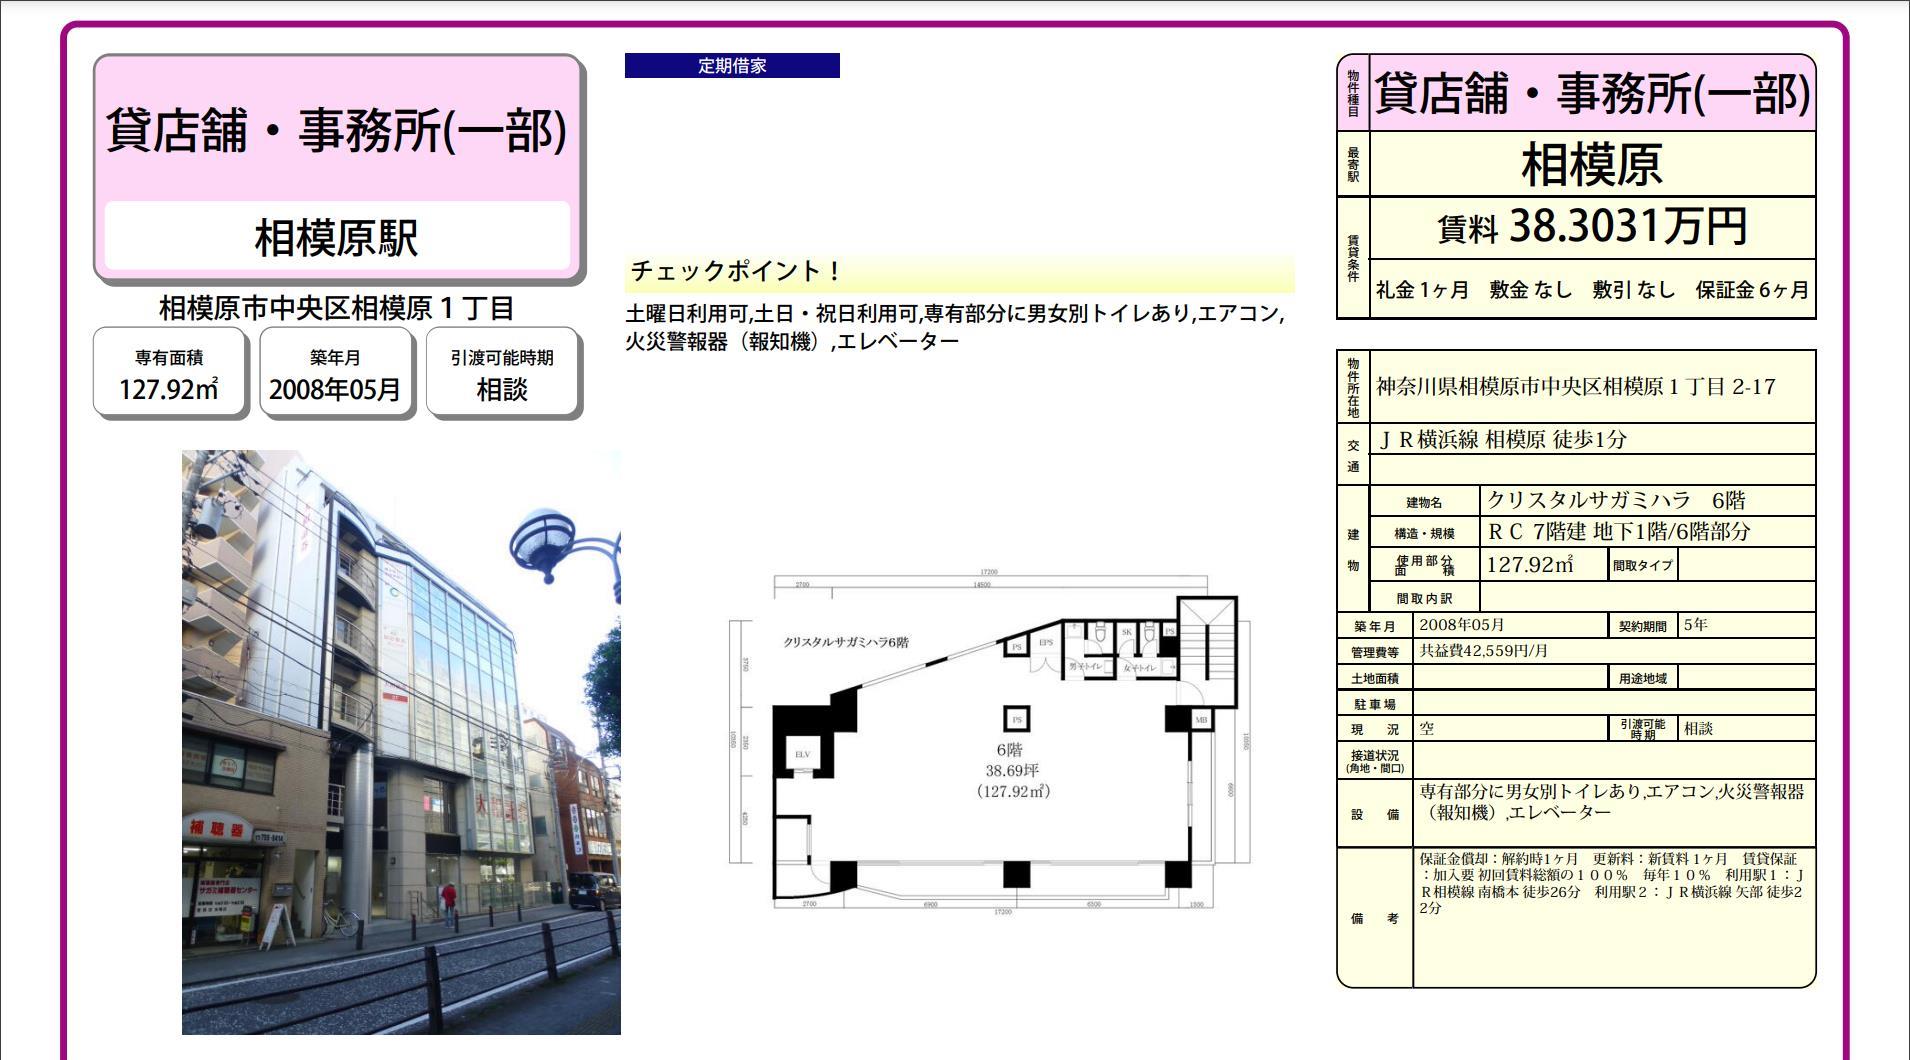Click the 定期借家 label banner
The width and height of the screenshot is (1910, 1060).
(732, 66)
